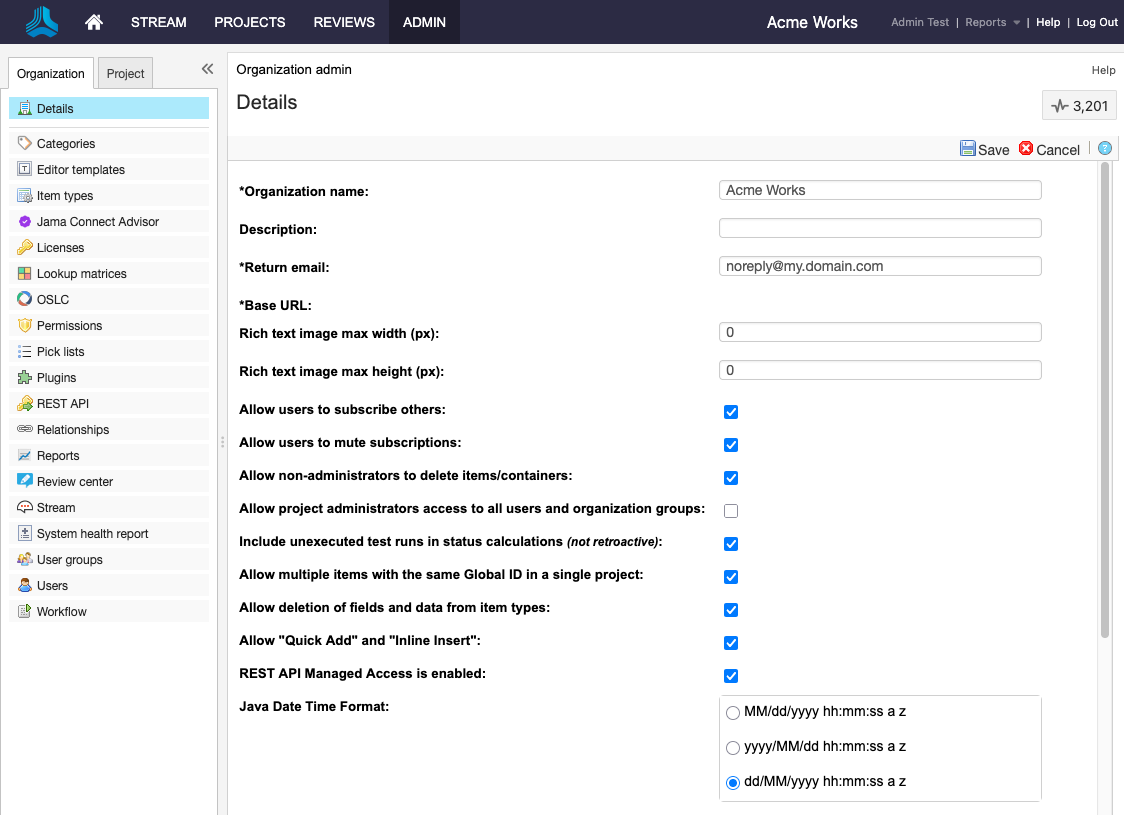Uncheck Allow users to subscribe others

pyautogui.click(x=730, y=411)
